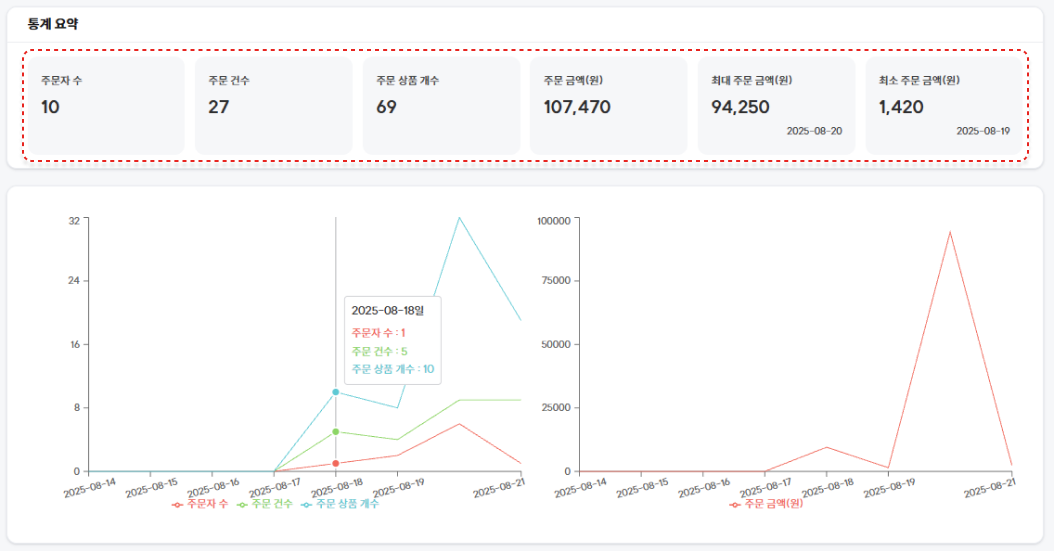Toggle 주문 금액(원) legend under right chart
Screen dimensions: 1054x551
(766, 504)
